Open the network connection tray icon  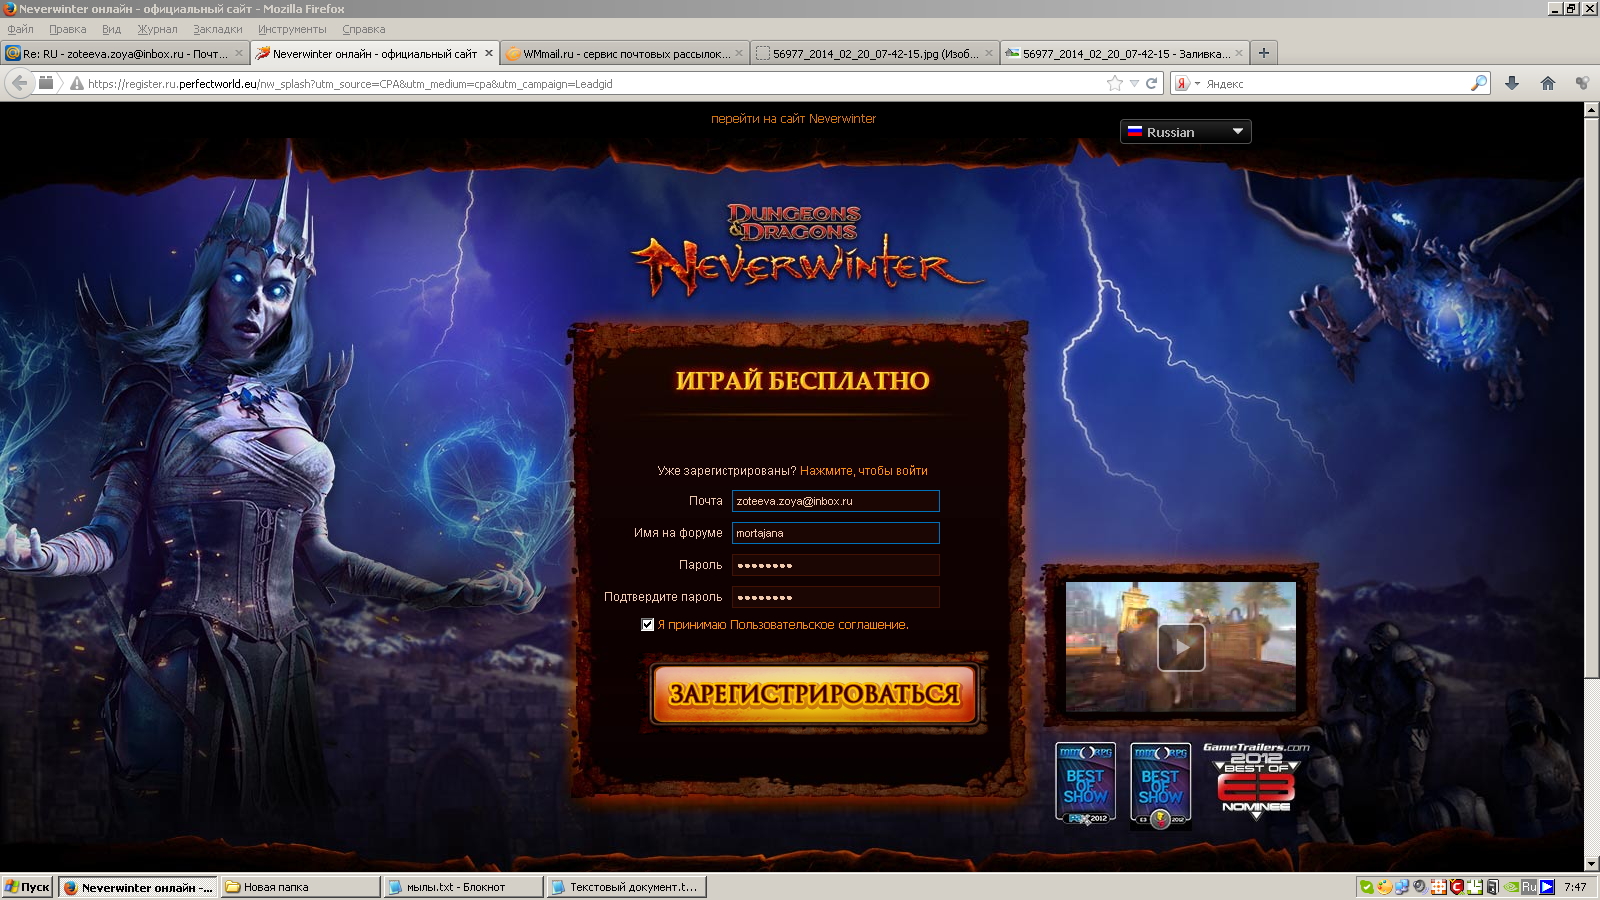pyautogui.click(x=1402, y=887)
